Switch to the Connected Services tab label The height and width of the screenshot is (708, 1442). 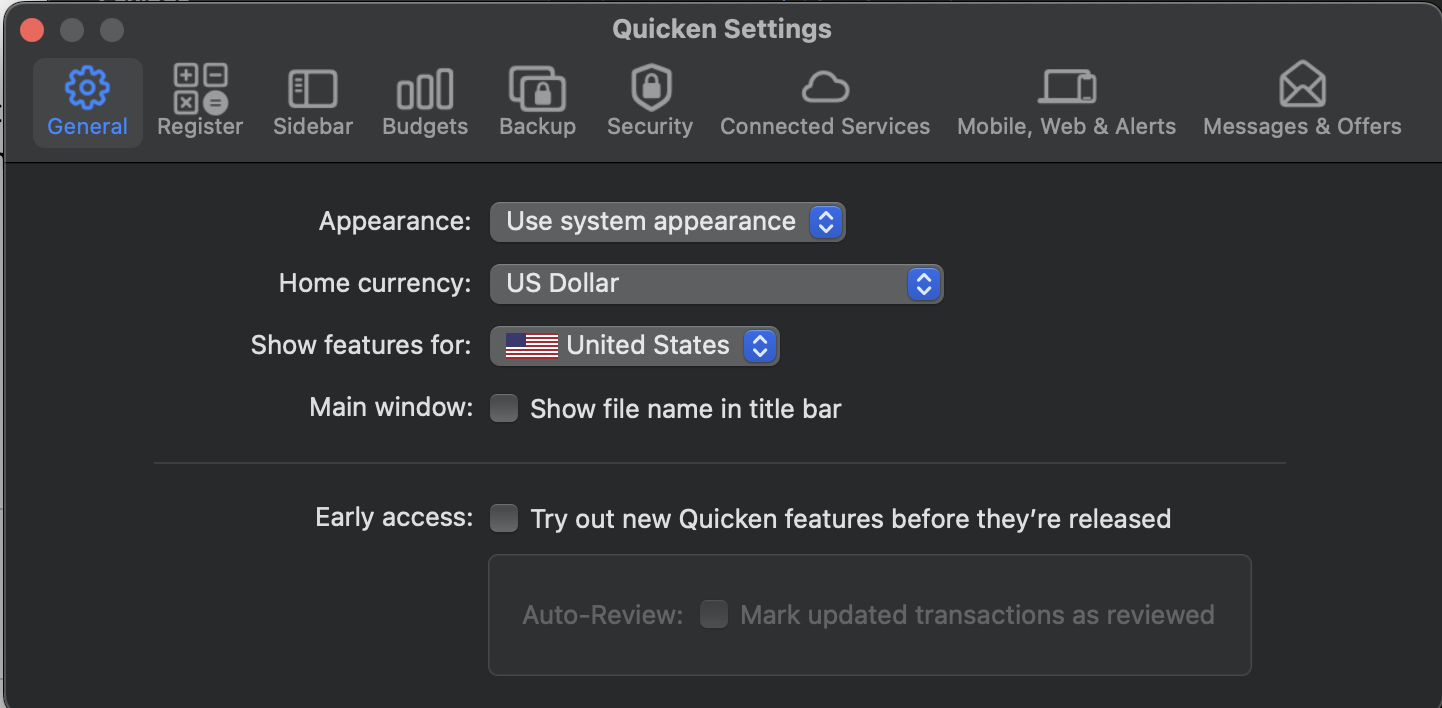click(825, 127)
